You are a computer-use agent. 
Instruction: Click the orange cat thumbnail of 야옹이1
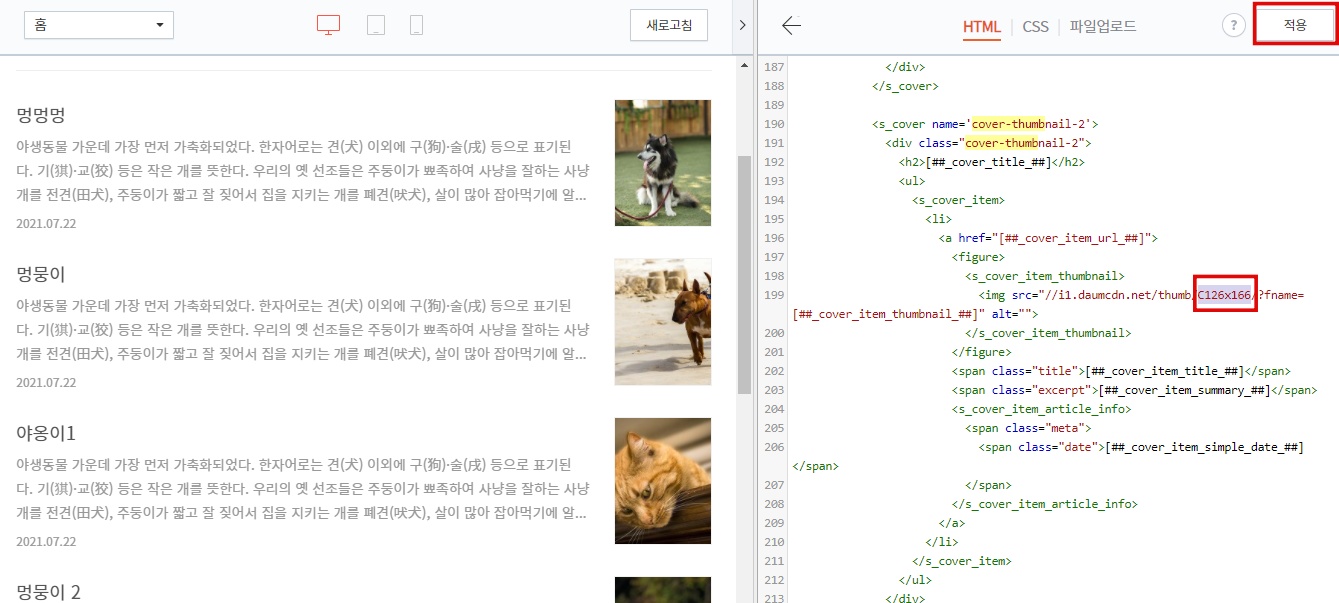click(x=663, y=481)
